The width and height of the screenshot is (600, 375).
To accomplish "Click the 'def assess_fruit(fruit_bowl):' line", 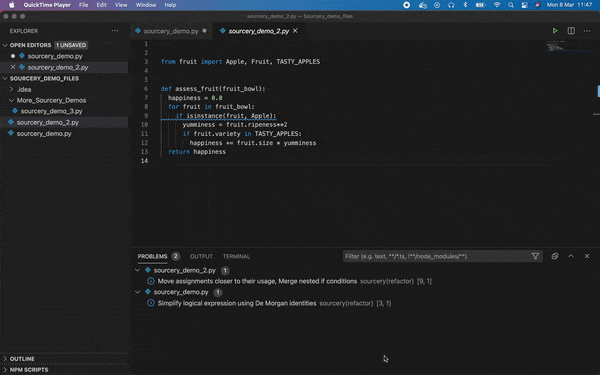I will click(x=213, y=88).
